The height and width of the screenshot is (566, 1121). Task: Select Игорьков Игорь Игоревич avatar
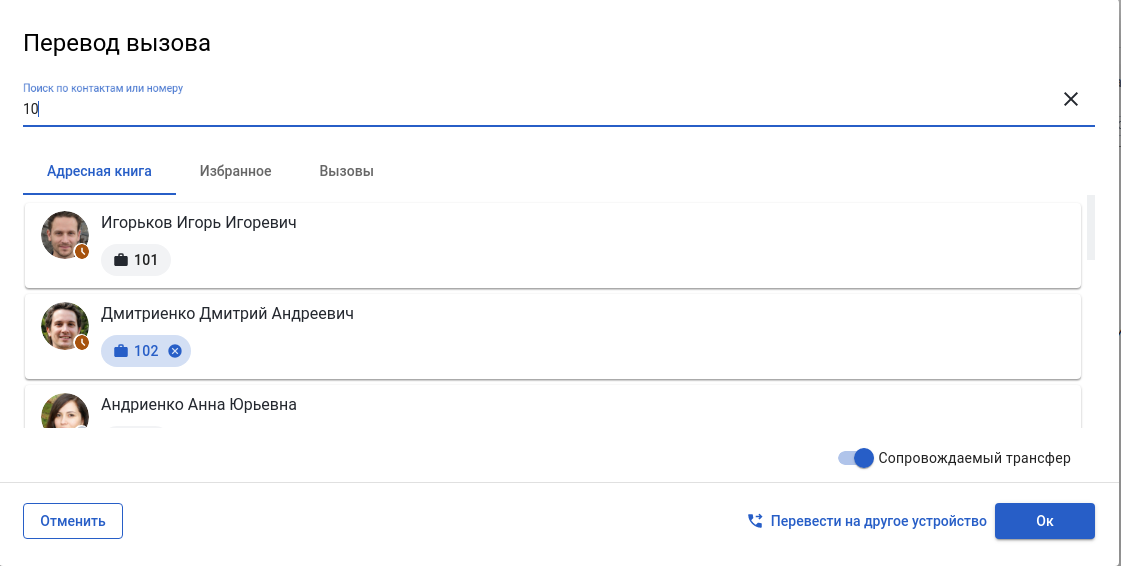pos(64,234)
